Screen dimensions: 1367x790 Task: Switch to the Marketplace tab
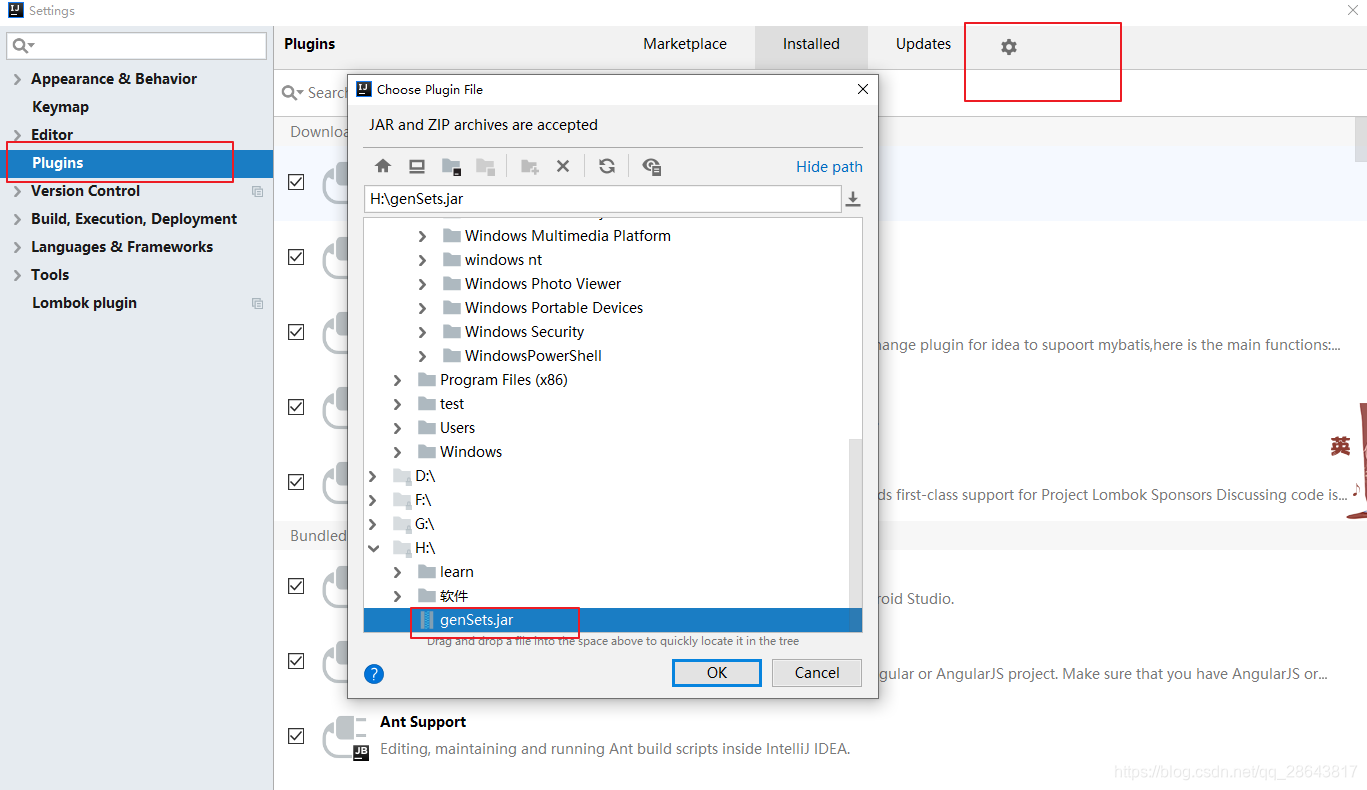pos(685,44)
